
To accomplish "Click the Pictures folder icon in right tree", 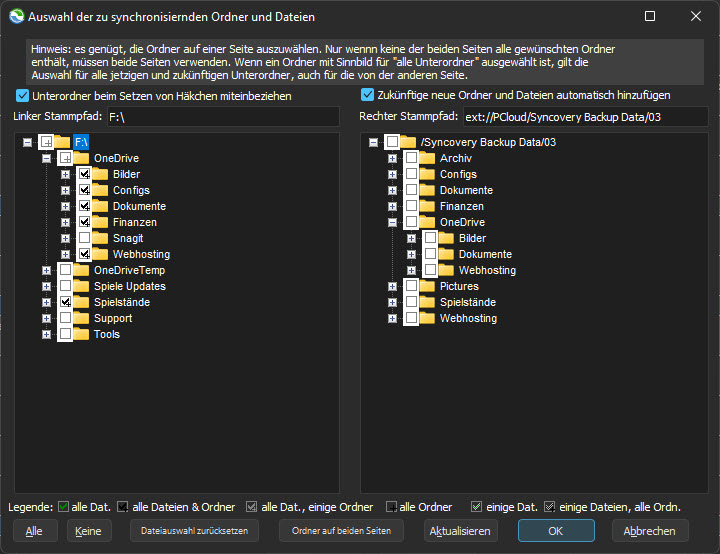I will pyautogui.click(x=427, y=286).
